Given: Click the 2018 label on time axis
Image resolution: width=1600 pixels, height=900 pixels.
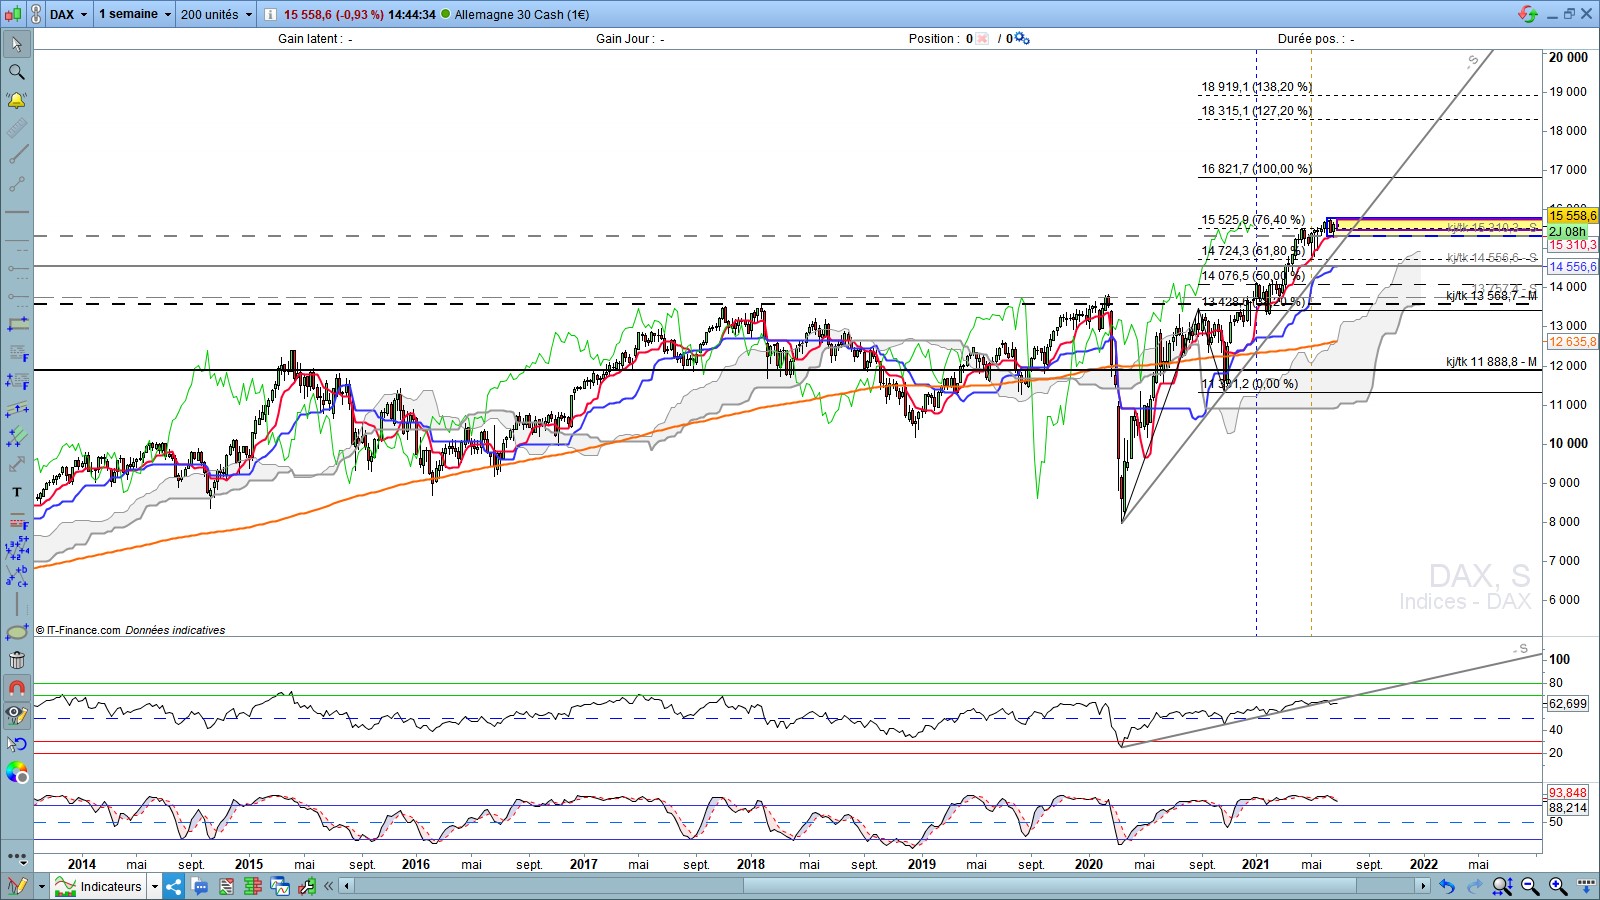Looking at the screenshot, I should [x=750, y=865].
